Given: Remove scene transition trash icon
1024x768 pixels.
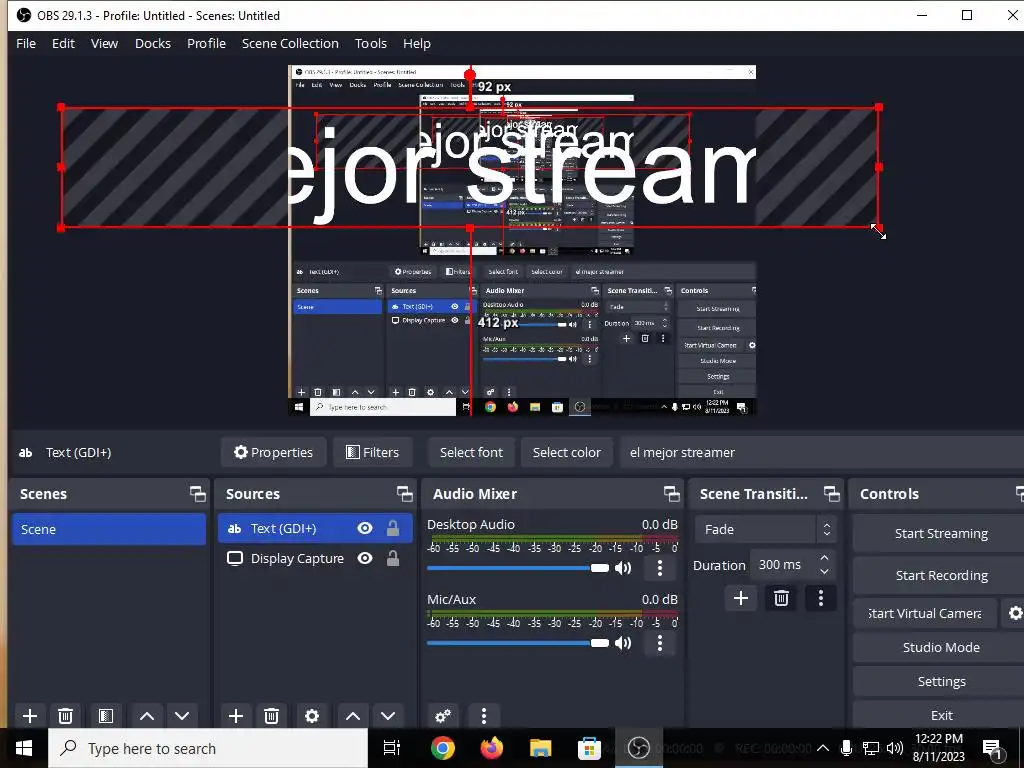Looking at the screenshot, I should tap(781, 598).
